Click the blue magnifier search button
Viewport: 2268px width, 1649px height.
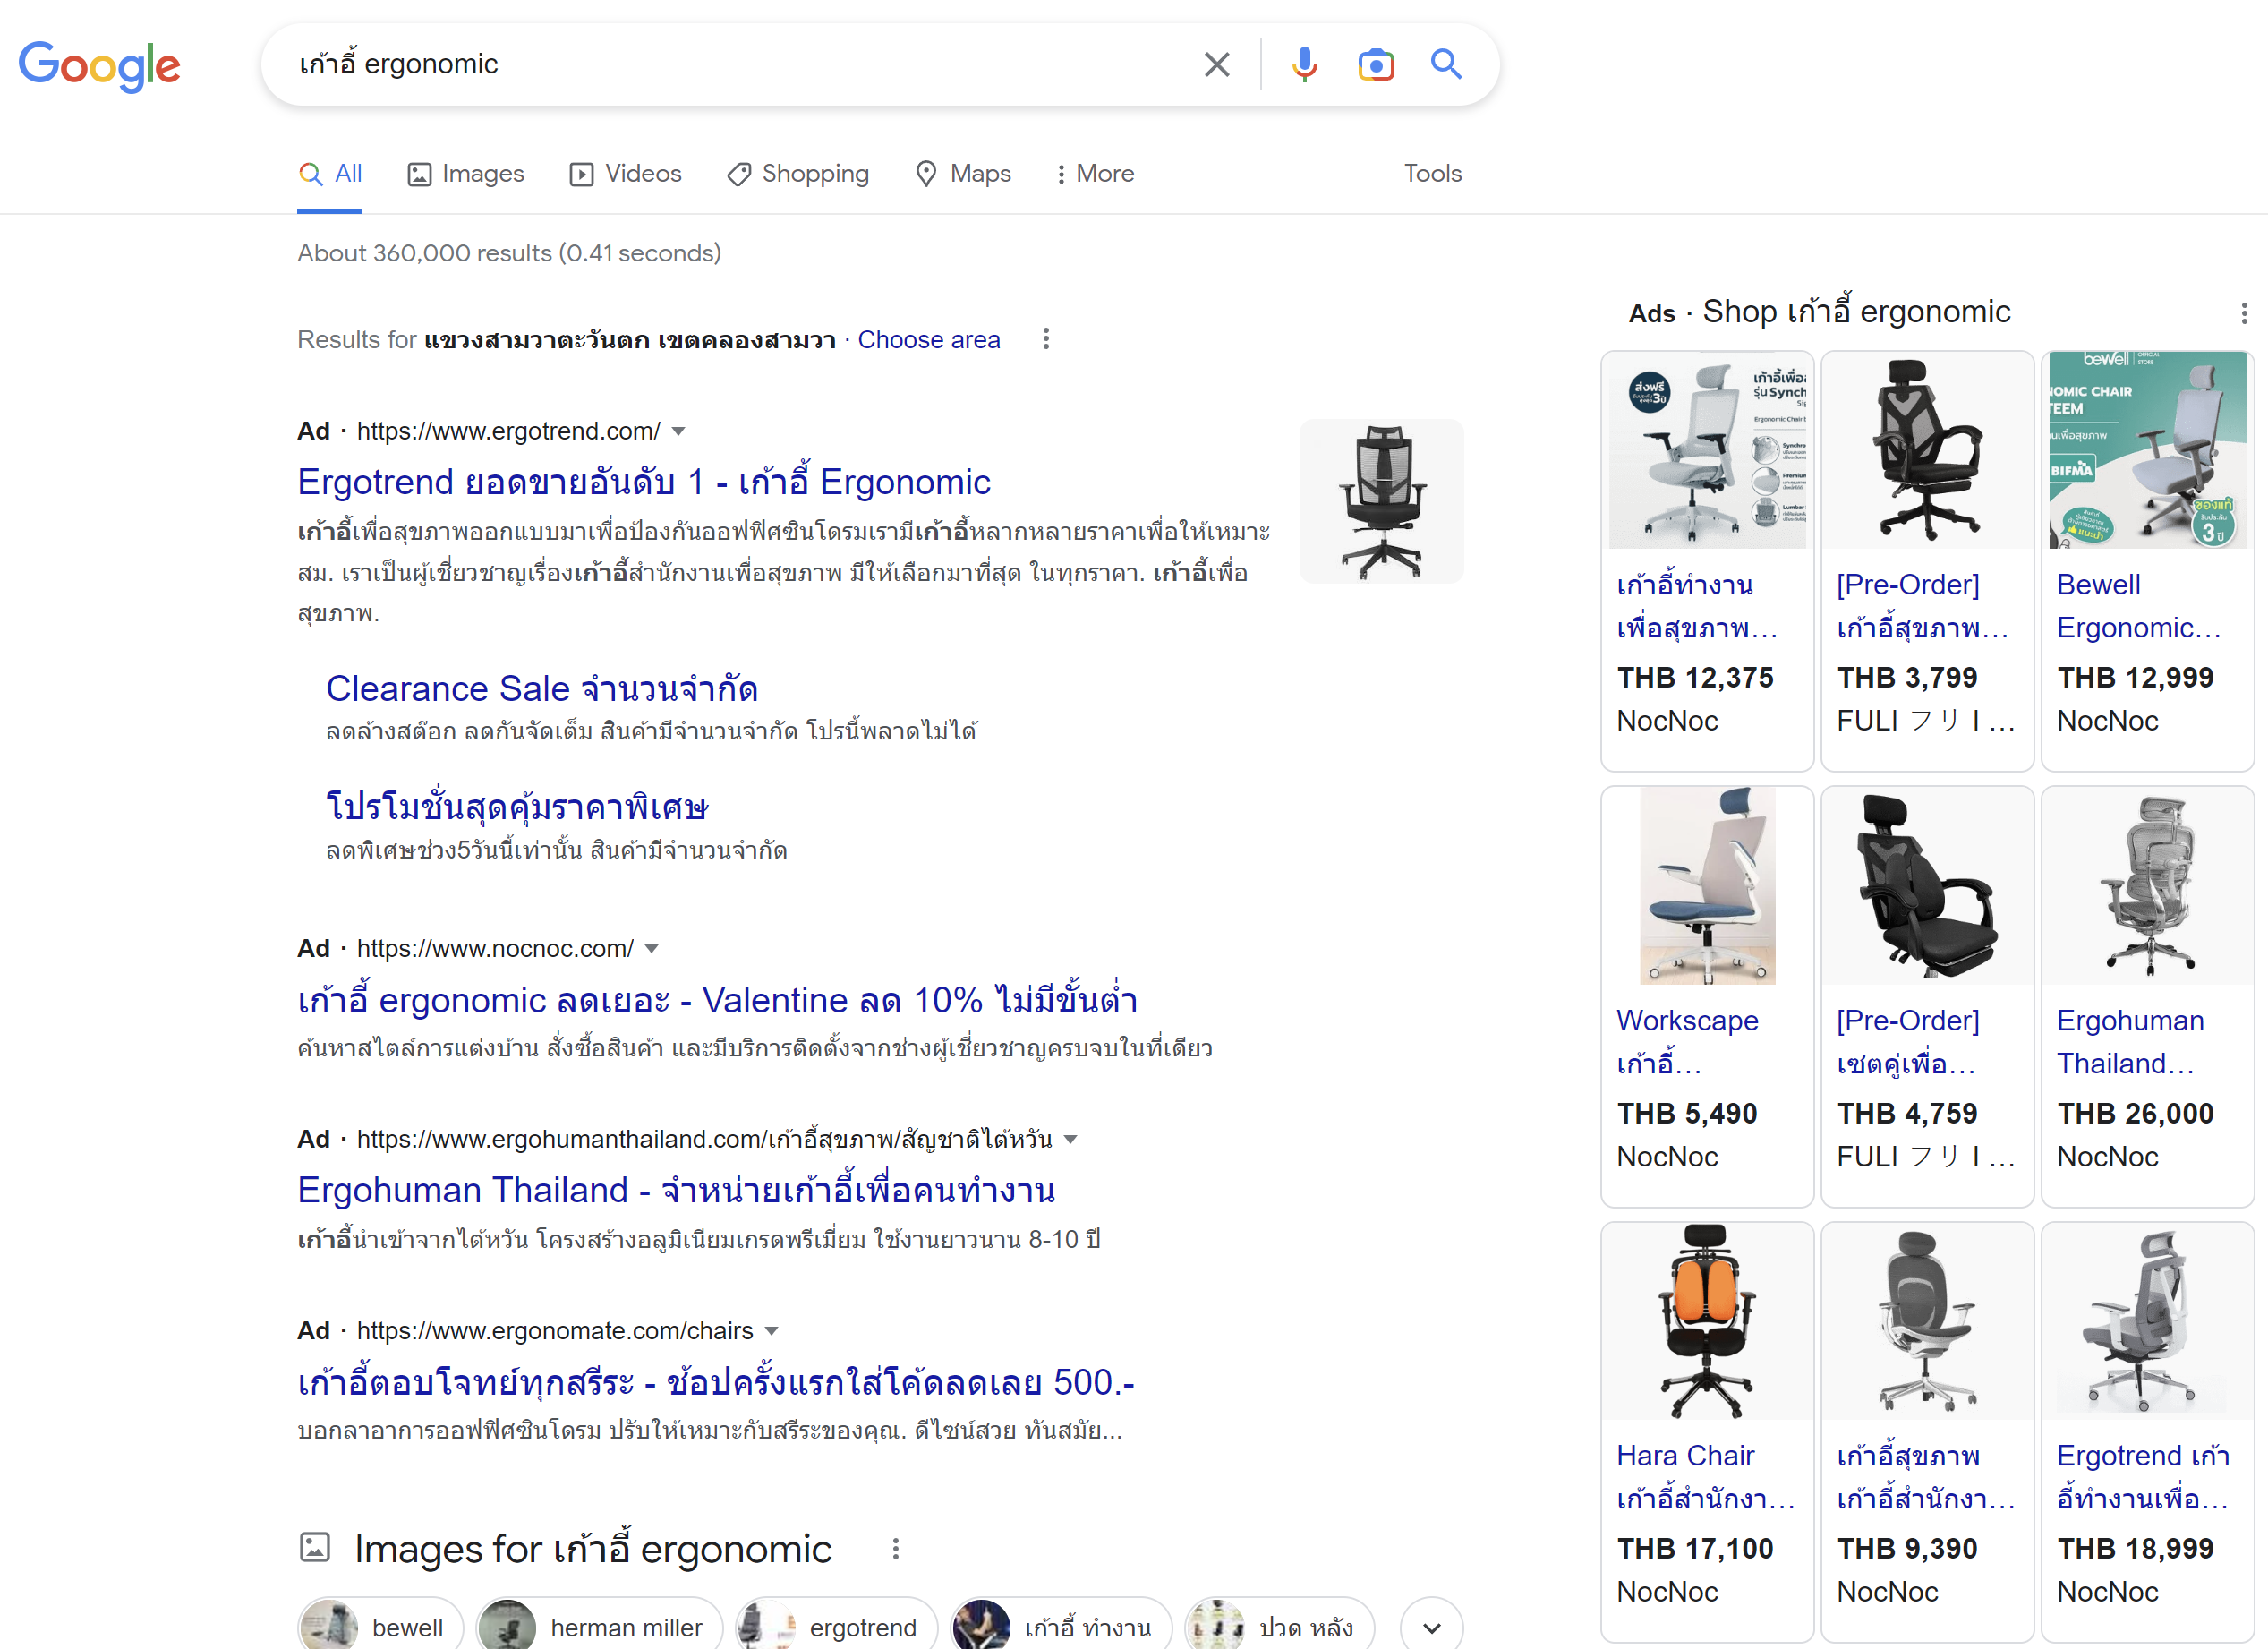point(1446,64)
